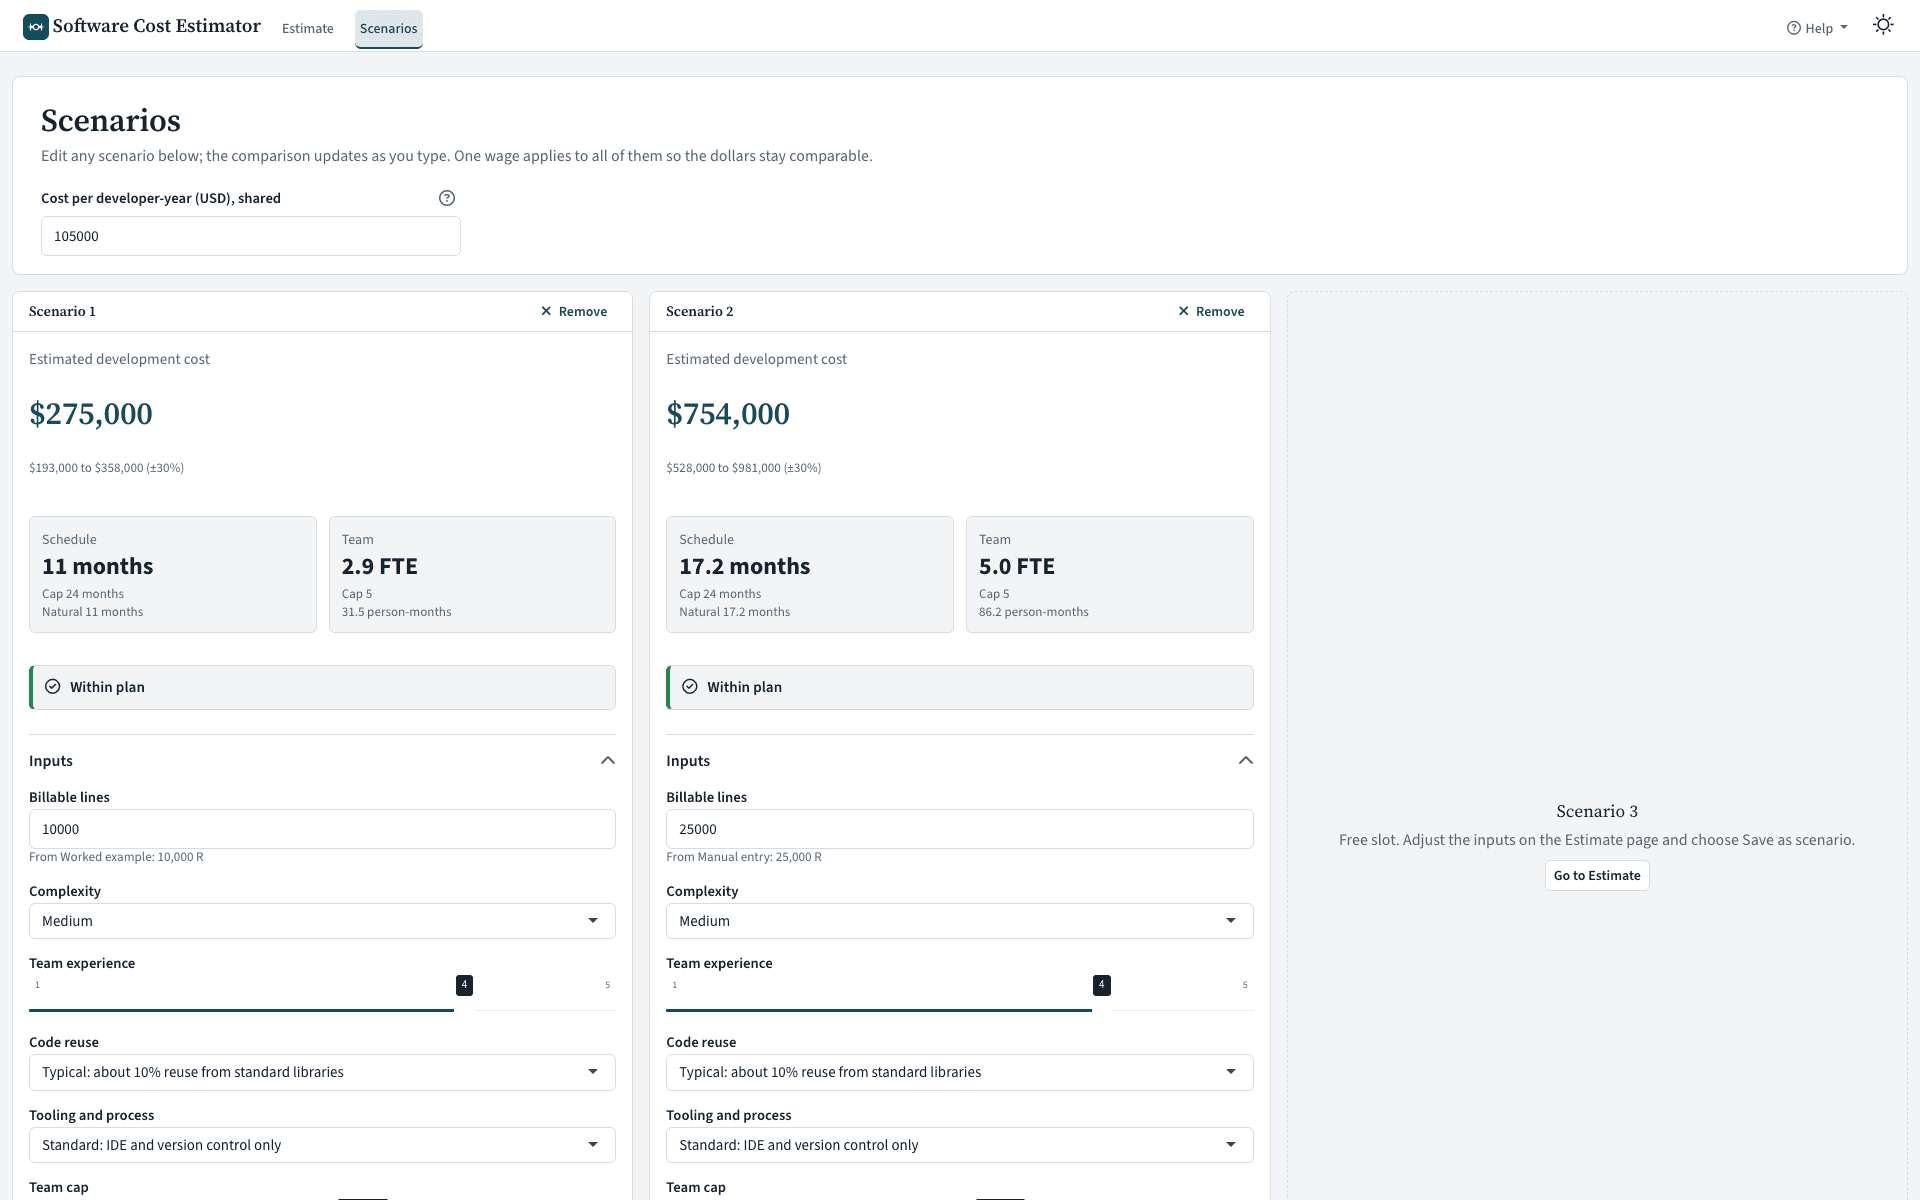Image resolution: width=1920 pixels, height=1200 pixels.
Task: Click "$193,000 to $358,000 (±30%)" range
Action: click(x=107, y=468)
